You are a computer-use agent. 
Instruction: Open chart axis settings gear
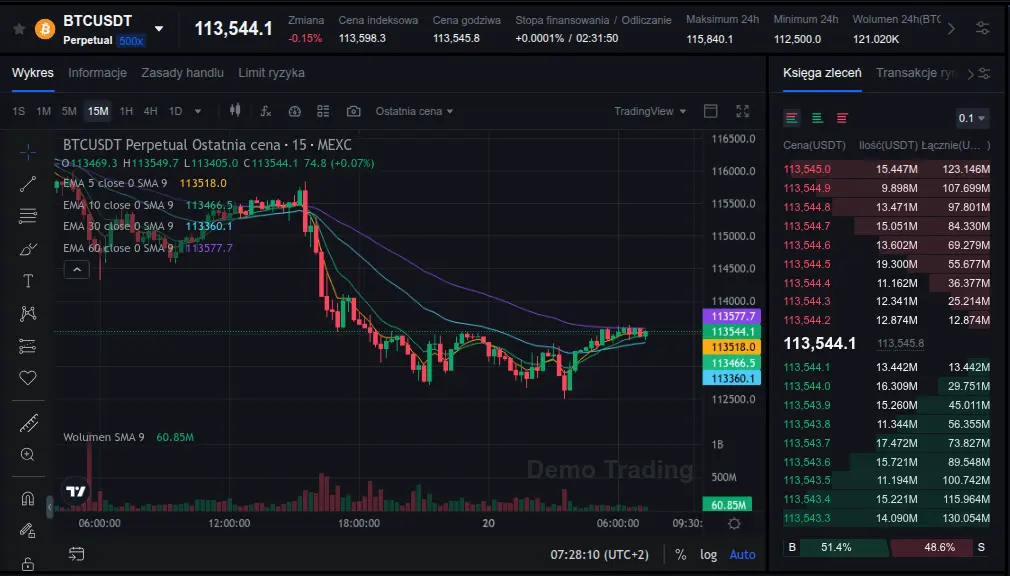click(734, 524)
